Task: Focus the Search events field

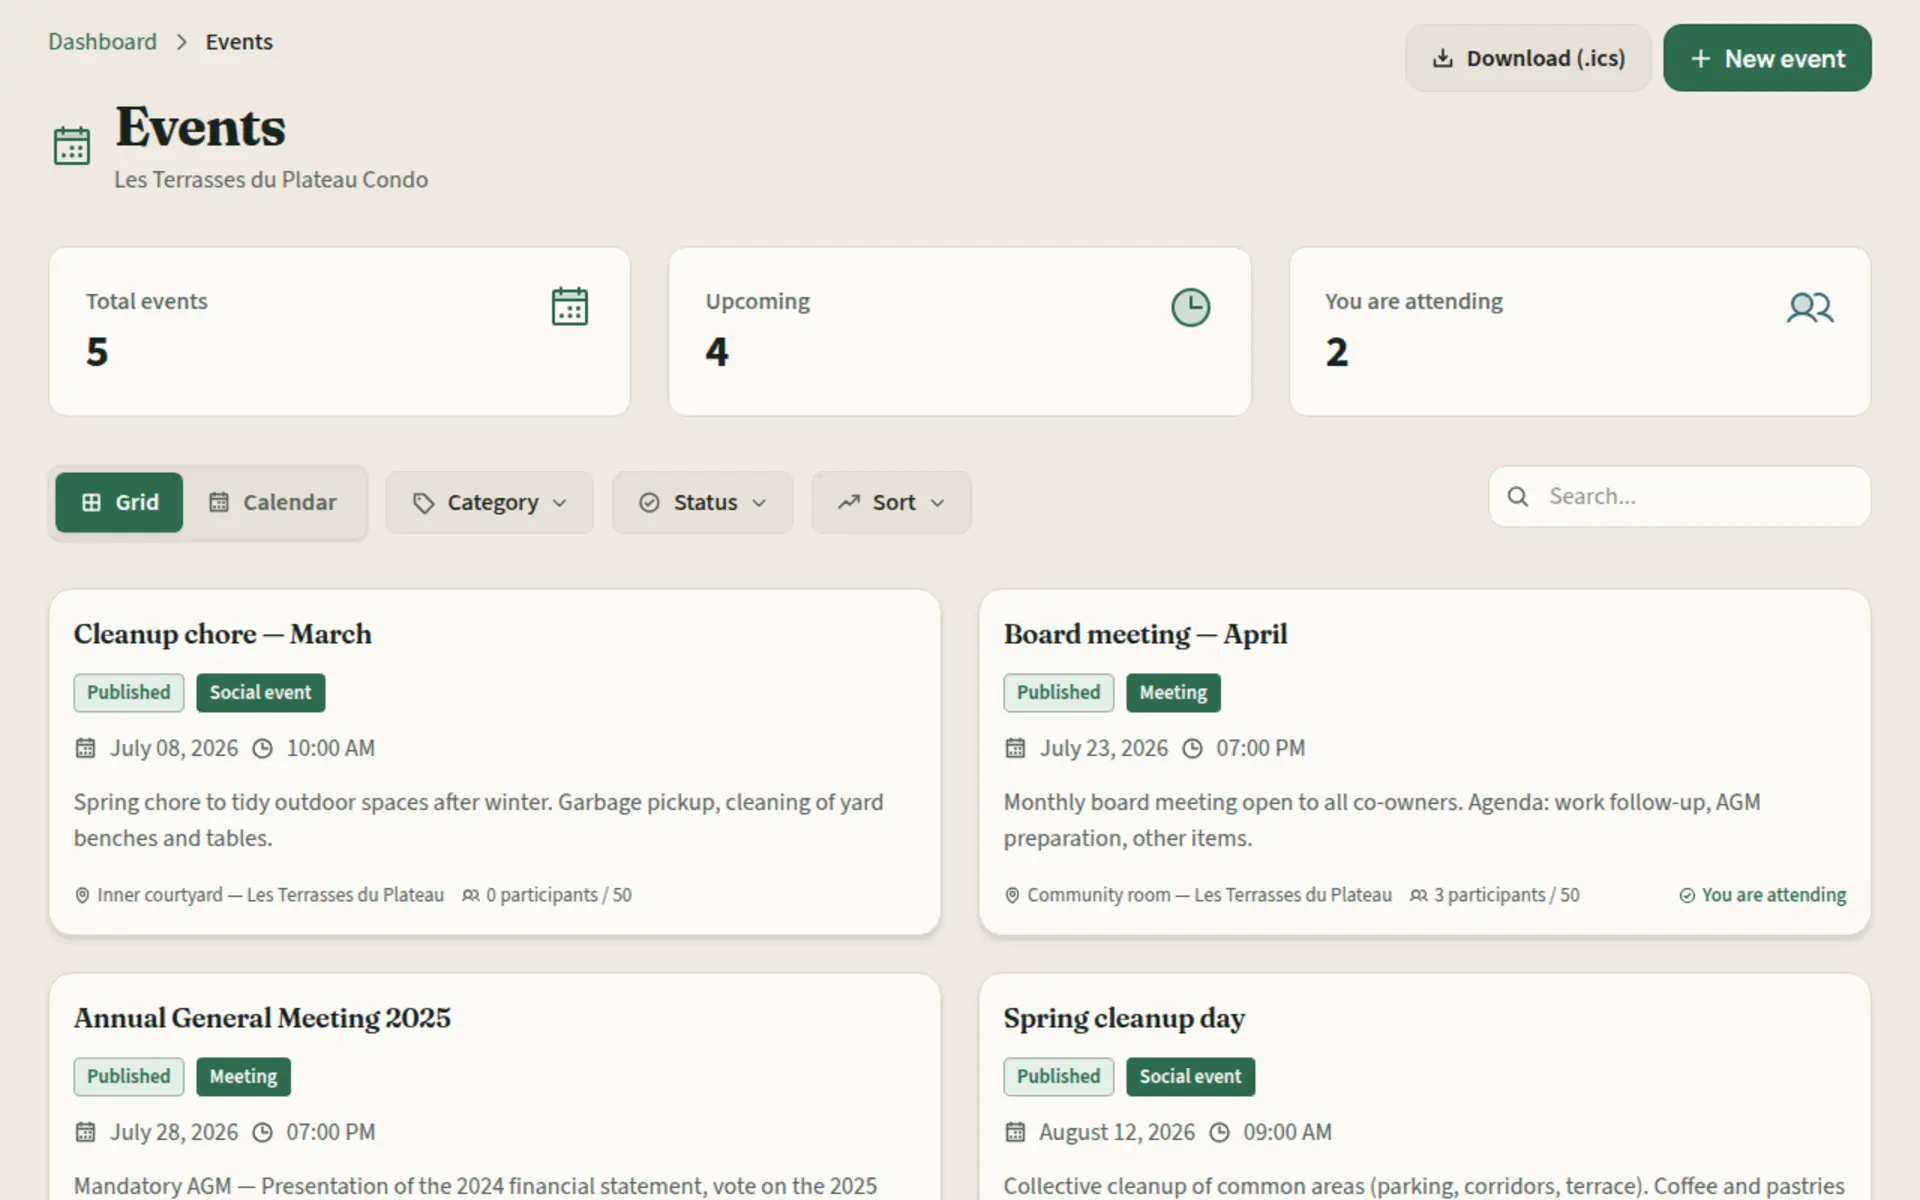Action: (x=1680, y=496)
